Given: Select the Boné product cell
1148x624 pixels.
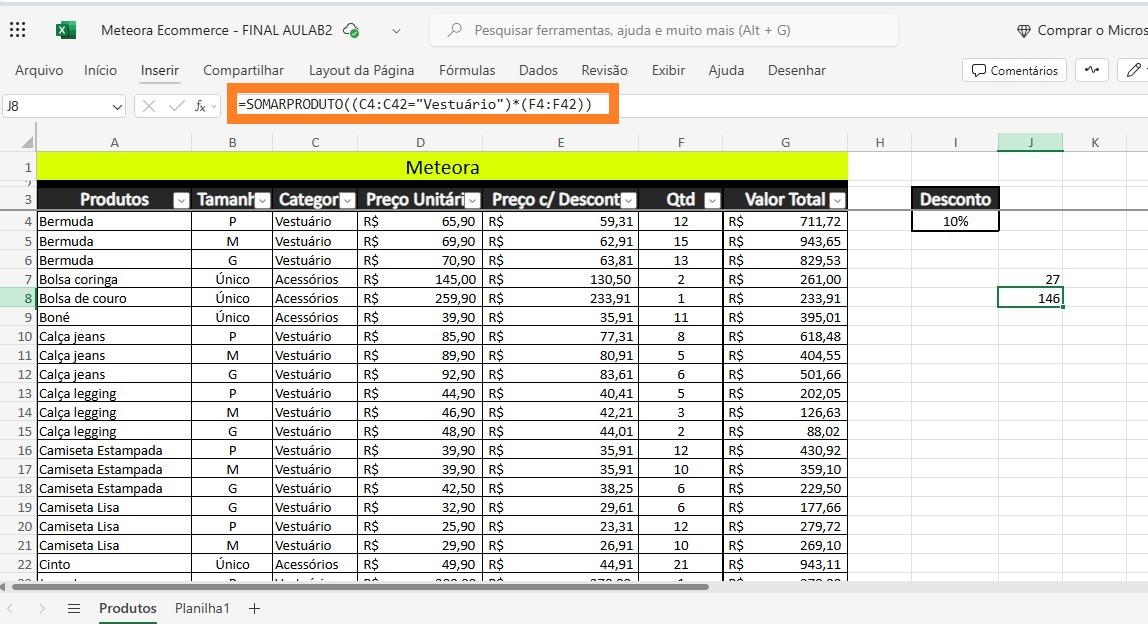Looking at the screenshot, I should 114,317.
